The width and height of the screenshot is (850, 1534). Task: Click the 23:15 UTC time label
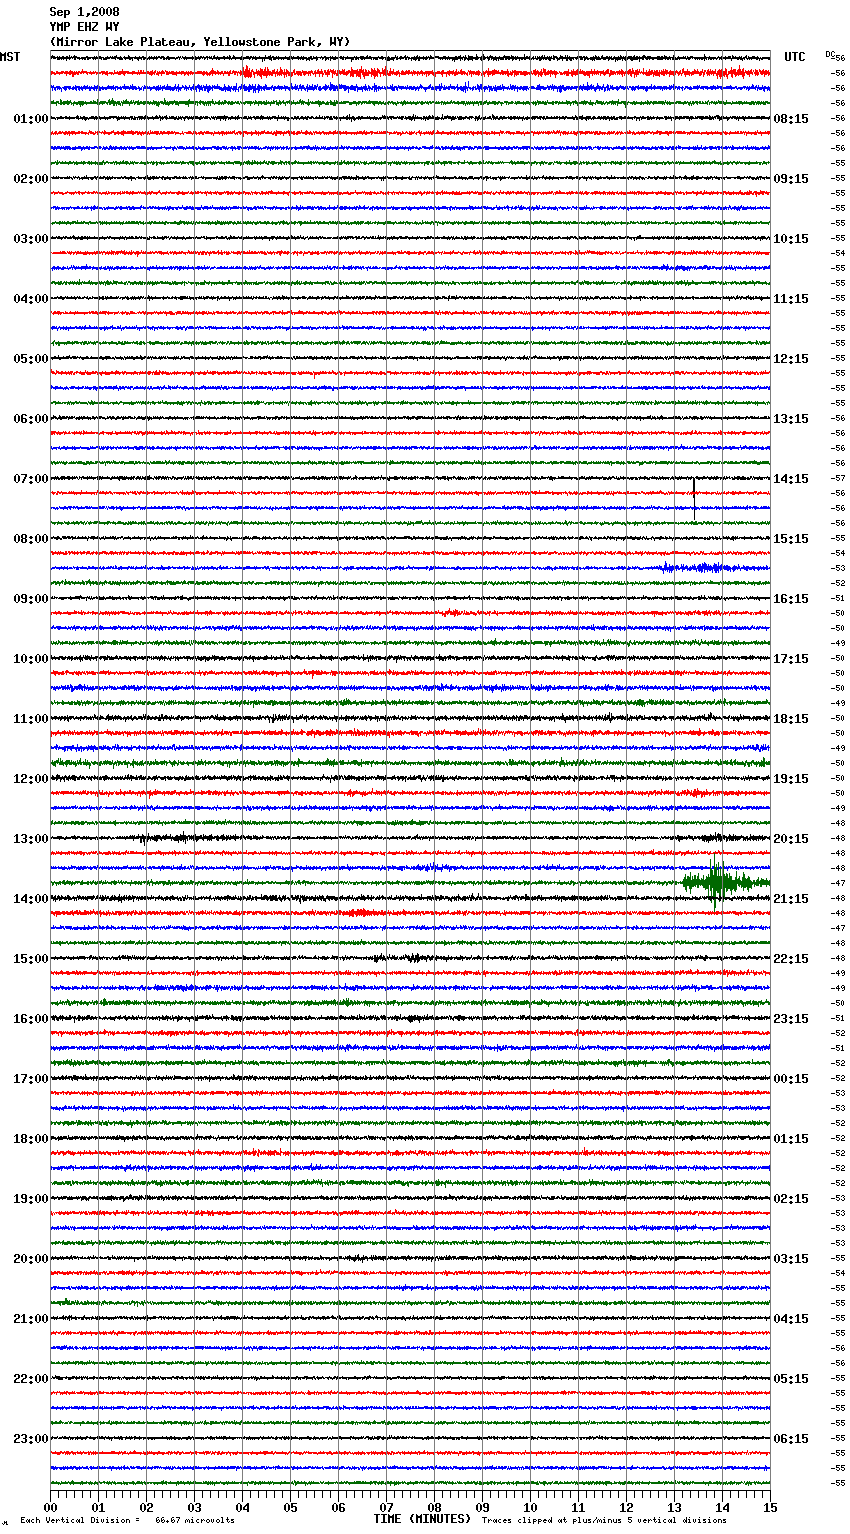(x=791, y=1019)
